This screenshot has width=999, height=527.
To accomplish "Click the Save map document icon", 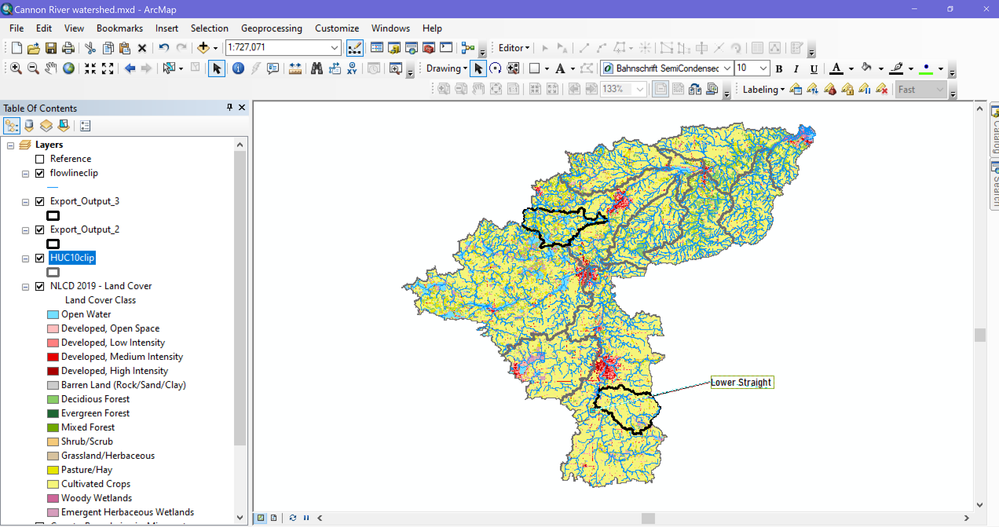I will pyautogui.click(x=50, y=48).
